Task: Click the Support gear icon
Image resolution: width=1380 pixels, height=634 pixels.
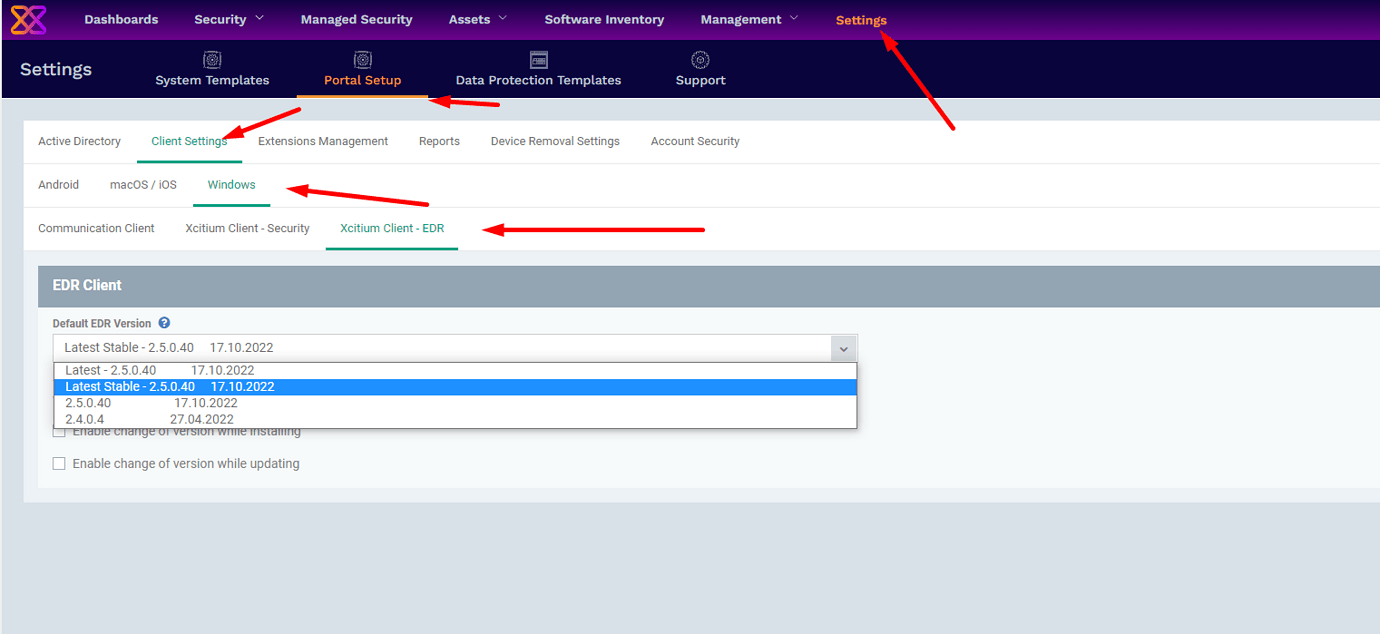Action: (x=699, y=59)
